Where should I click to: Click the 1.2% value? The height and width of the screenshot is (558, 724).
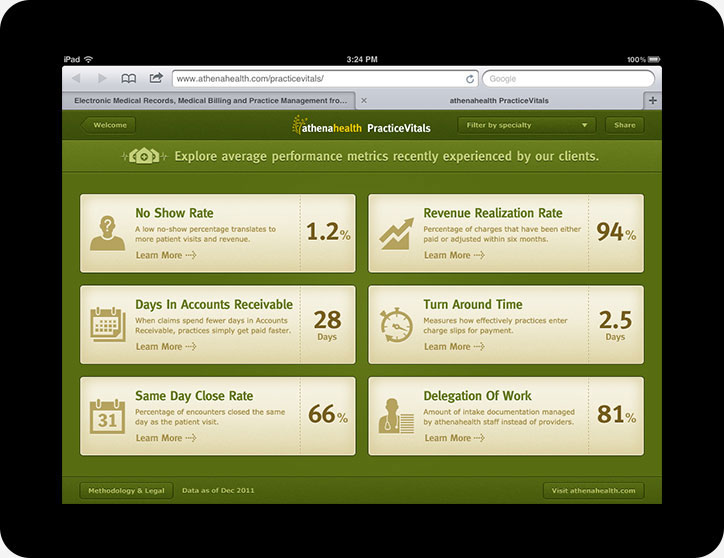pos(328,232)
